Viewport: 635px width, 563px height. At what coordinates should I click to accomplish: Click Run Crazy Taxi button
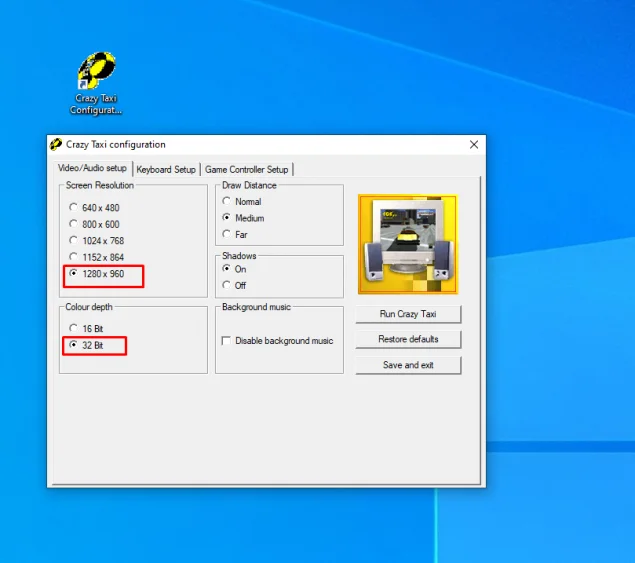point(408,314)
